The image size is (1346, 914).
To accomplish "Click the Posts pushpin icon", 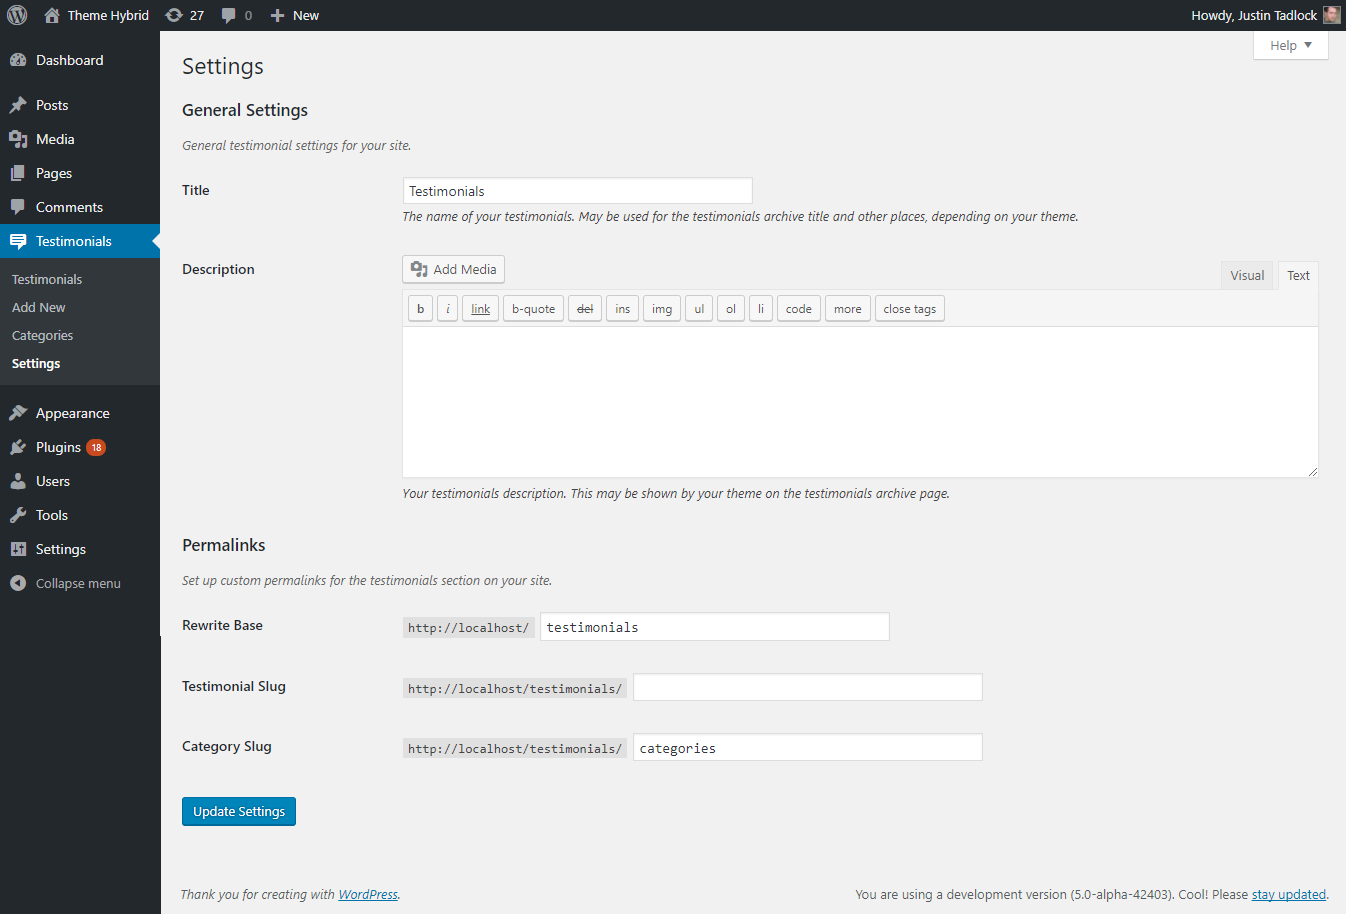I will [18, 105].
